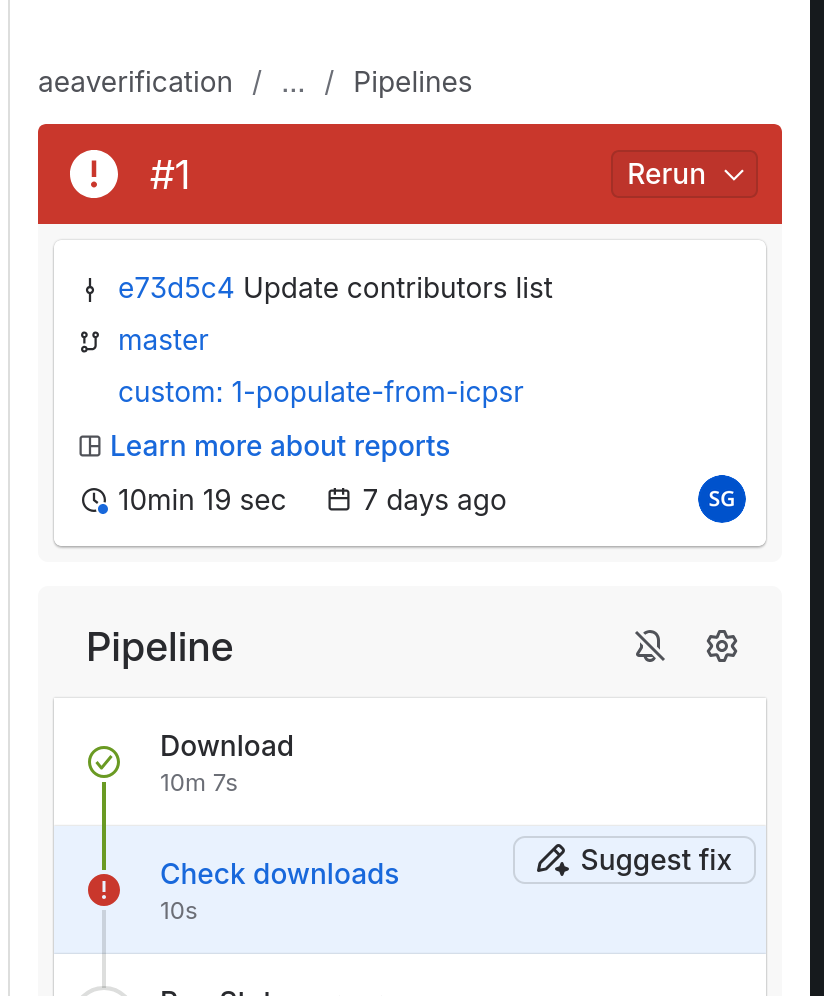Screen dimensions: 824x996
Task: Select the Download pipeline step
Action: click(x=410, y=762)
